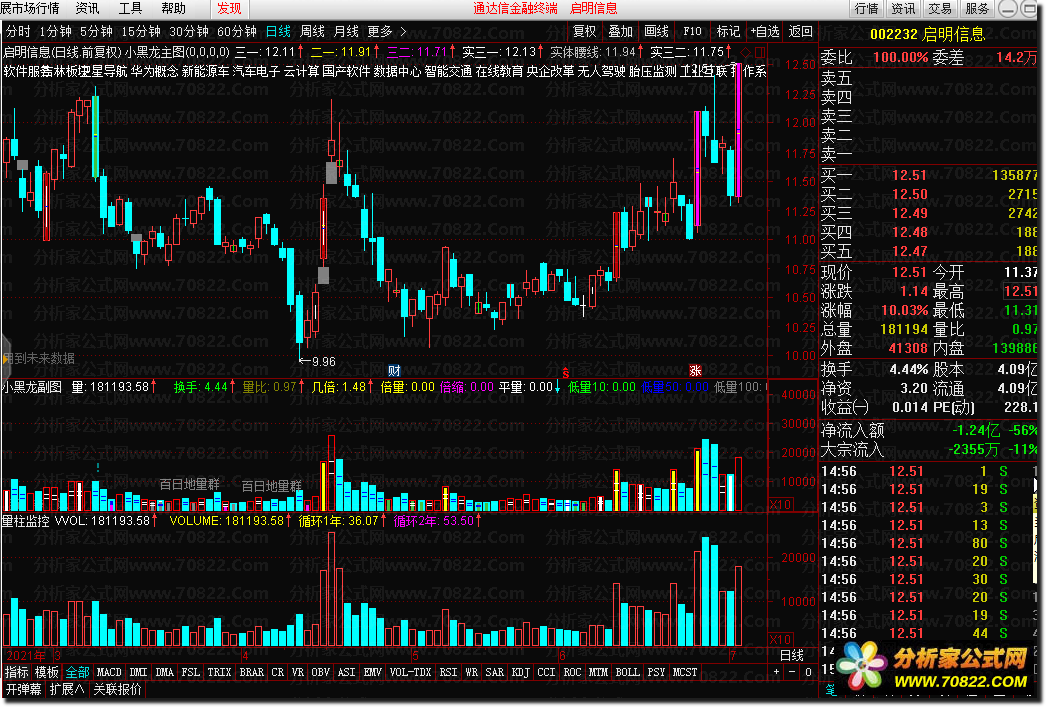Select the 30分钟 period

pyautogui.click(x=189, y=31)
